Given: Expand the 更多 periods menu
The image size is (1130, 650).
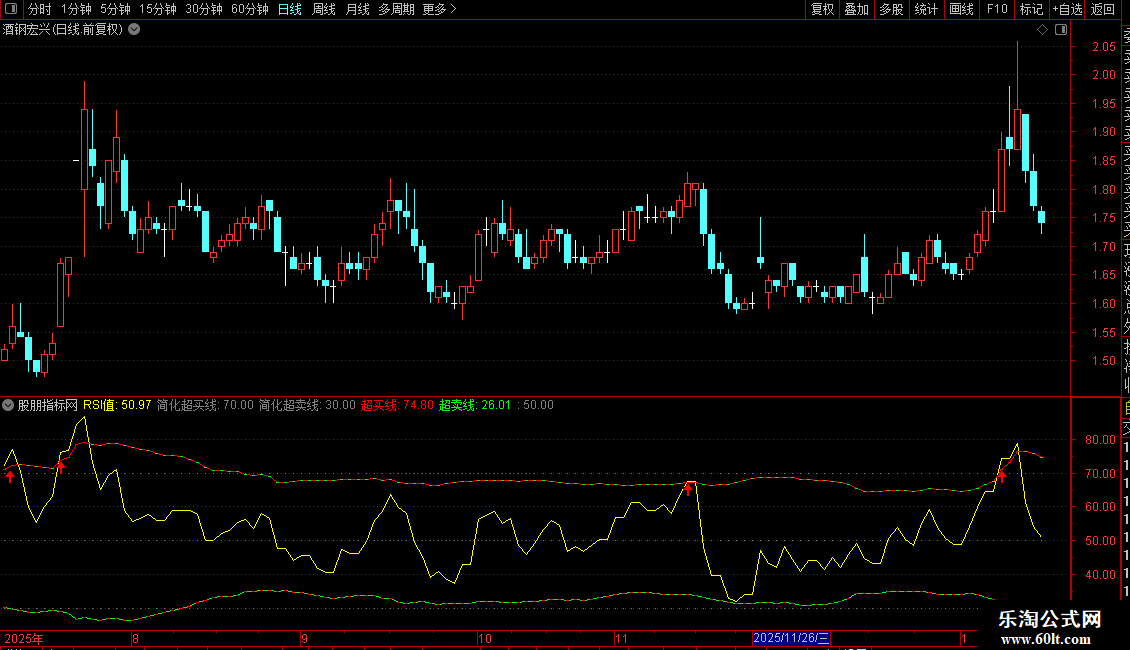Looking at the screenshot, I should 439,9.
